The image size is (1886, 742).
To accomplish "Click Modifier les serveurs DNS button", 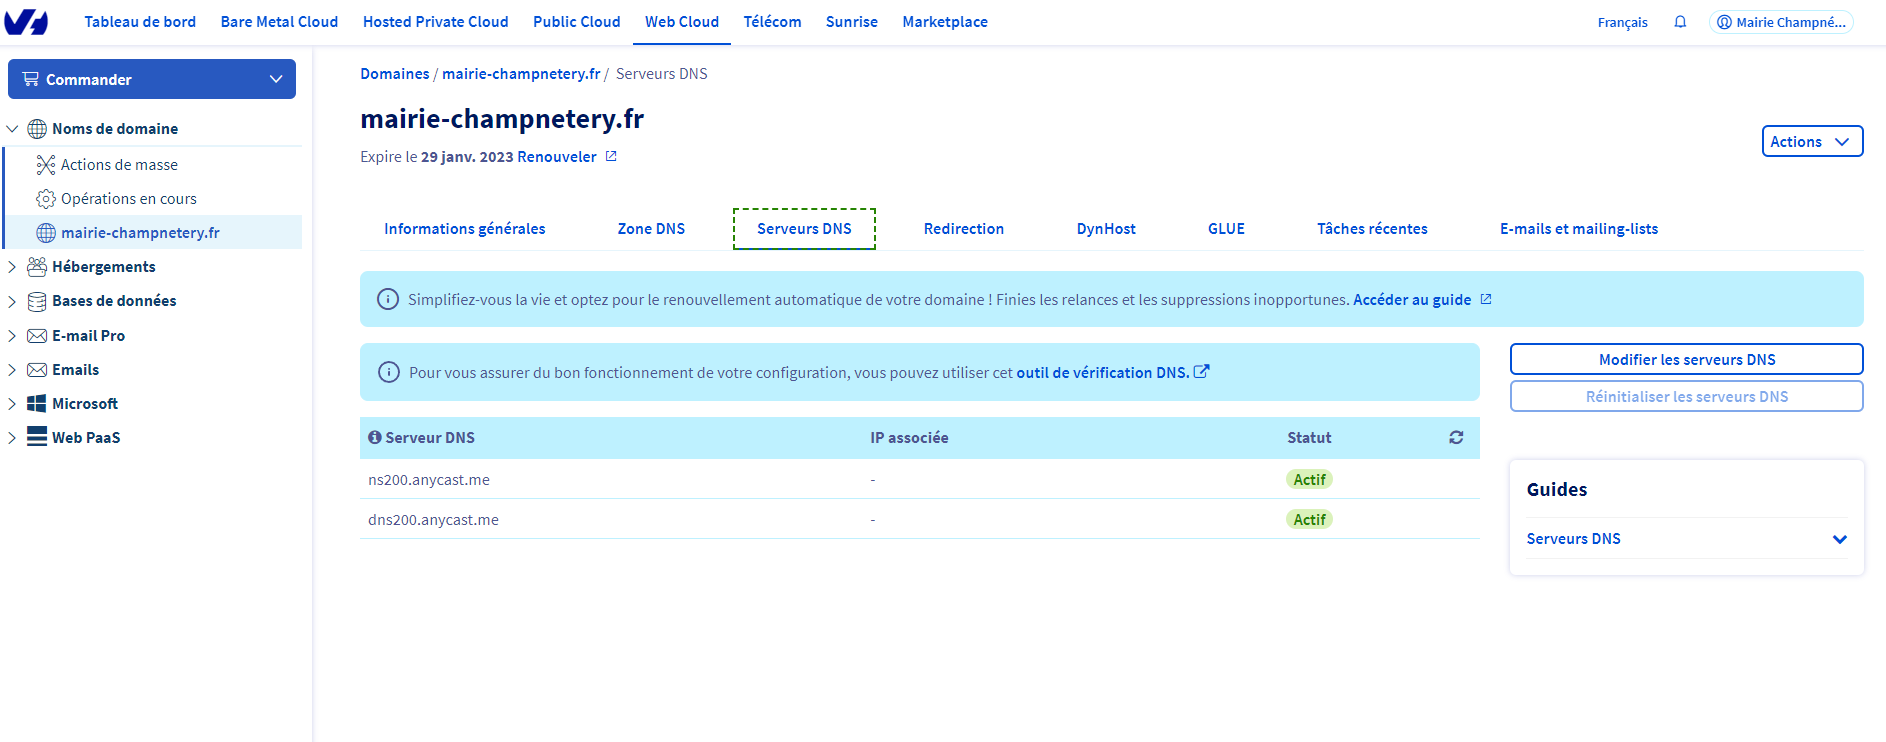I will click(x=1687, y=360).
